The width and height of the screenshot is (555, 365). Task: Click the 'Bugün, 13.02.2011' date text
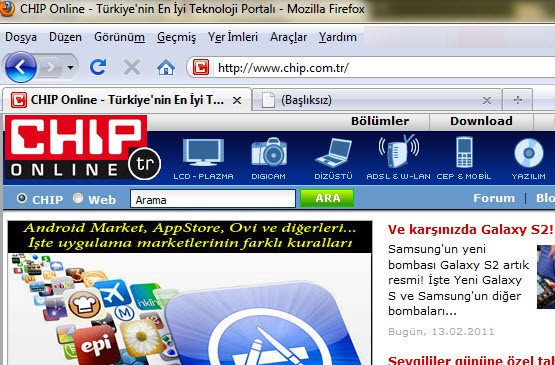point(441,332)
